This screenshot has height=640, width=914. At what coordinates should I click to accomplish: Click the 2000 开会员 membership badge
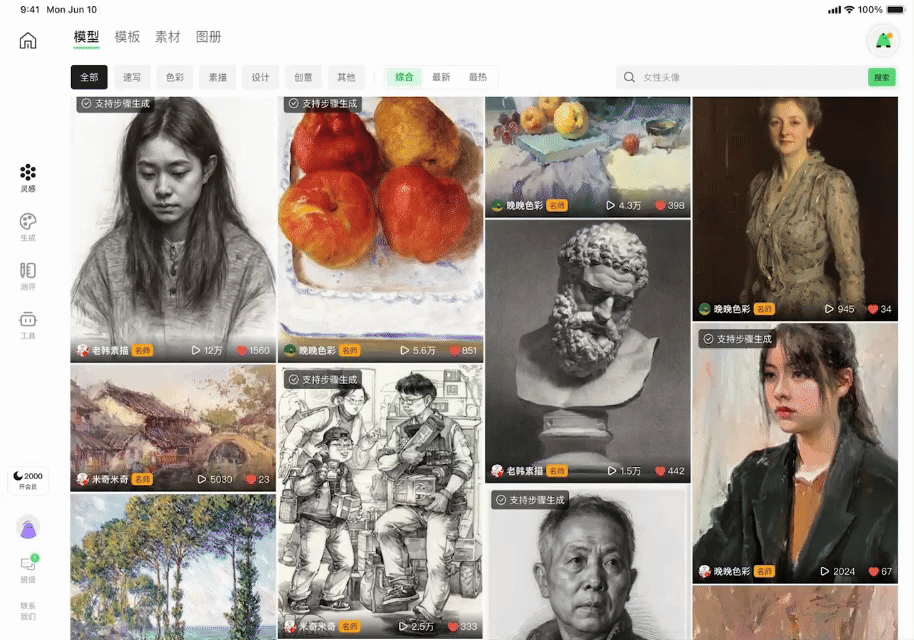28,480
